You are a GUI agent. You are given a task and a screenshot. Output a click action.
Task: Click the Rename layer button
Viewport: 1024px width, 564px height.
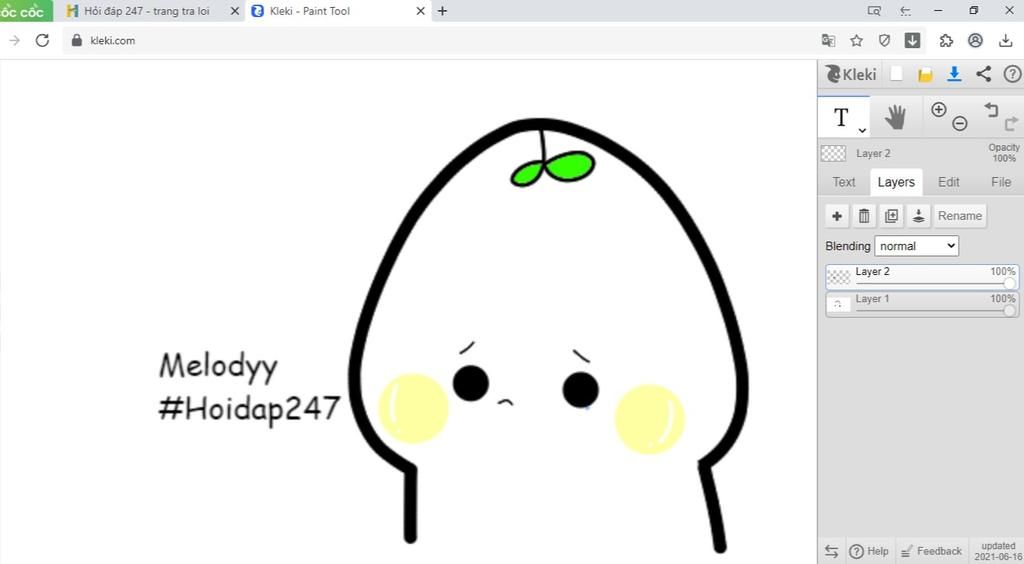click(x=960, y=216)
